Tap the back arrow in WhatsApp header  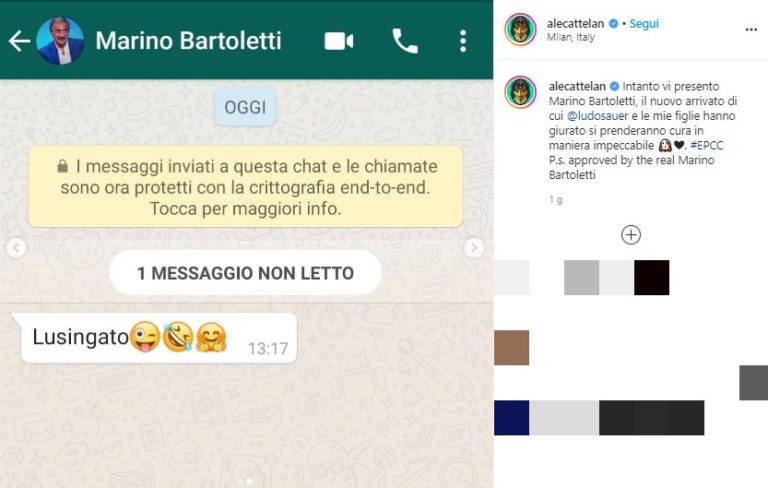click(x=20, y=41)
